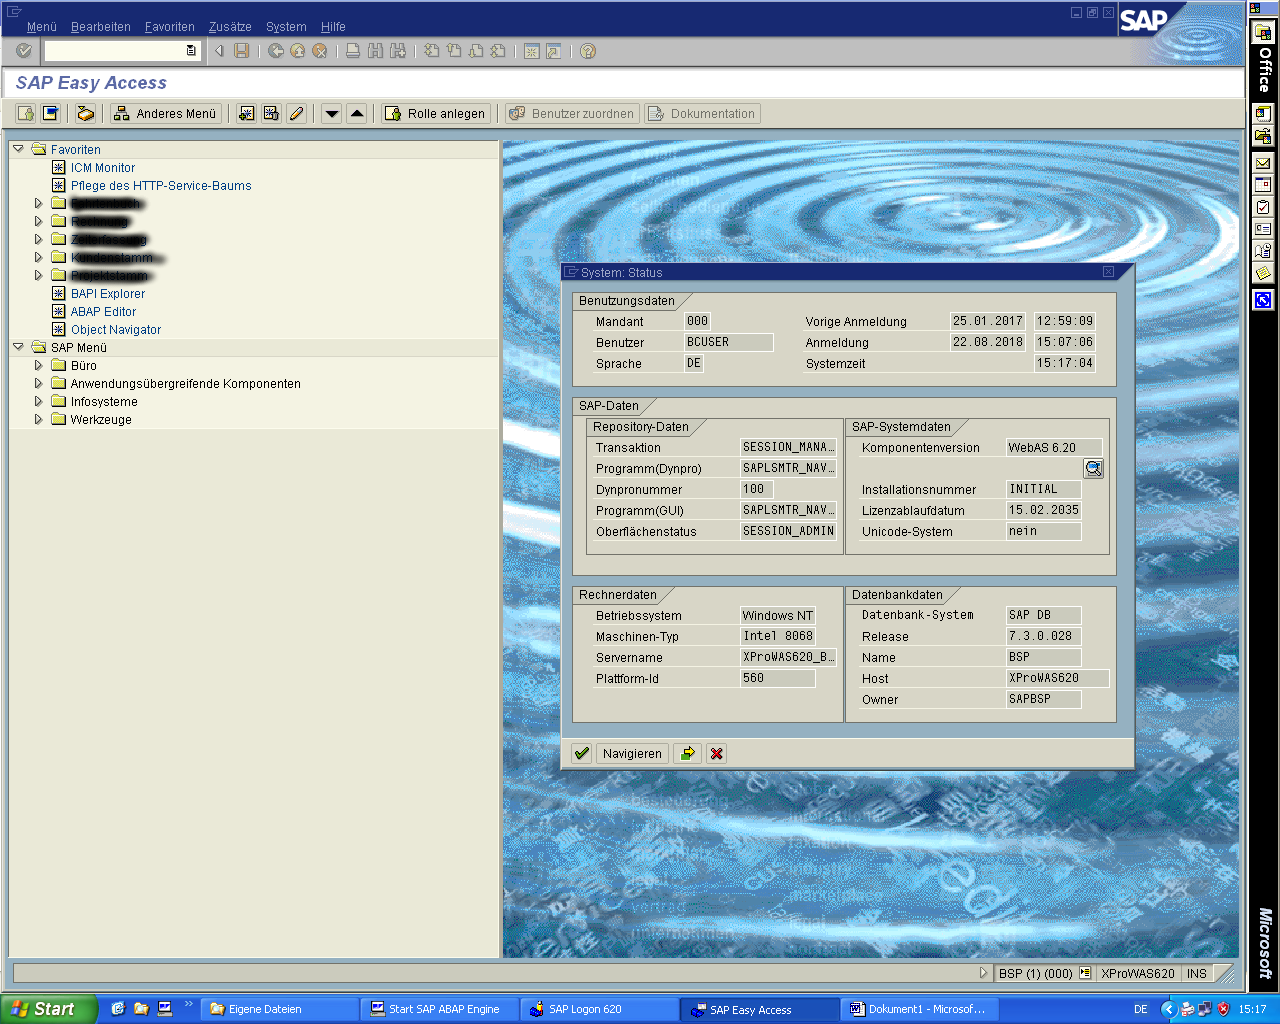Click the move favorite up arrow icon
1280x1024 pixels.
[x=357, y=113]
